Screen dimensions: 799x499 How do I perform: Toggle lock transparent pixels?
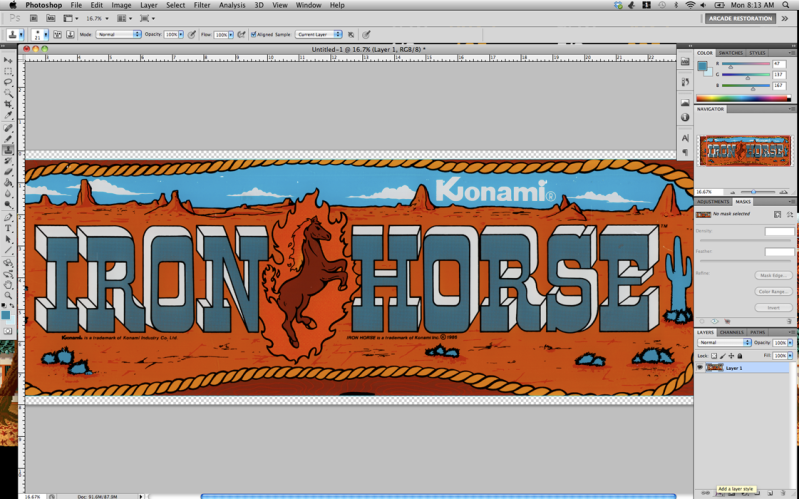pos(714,356)
